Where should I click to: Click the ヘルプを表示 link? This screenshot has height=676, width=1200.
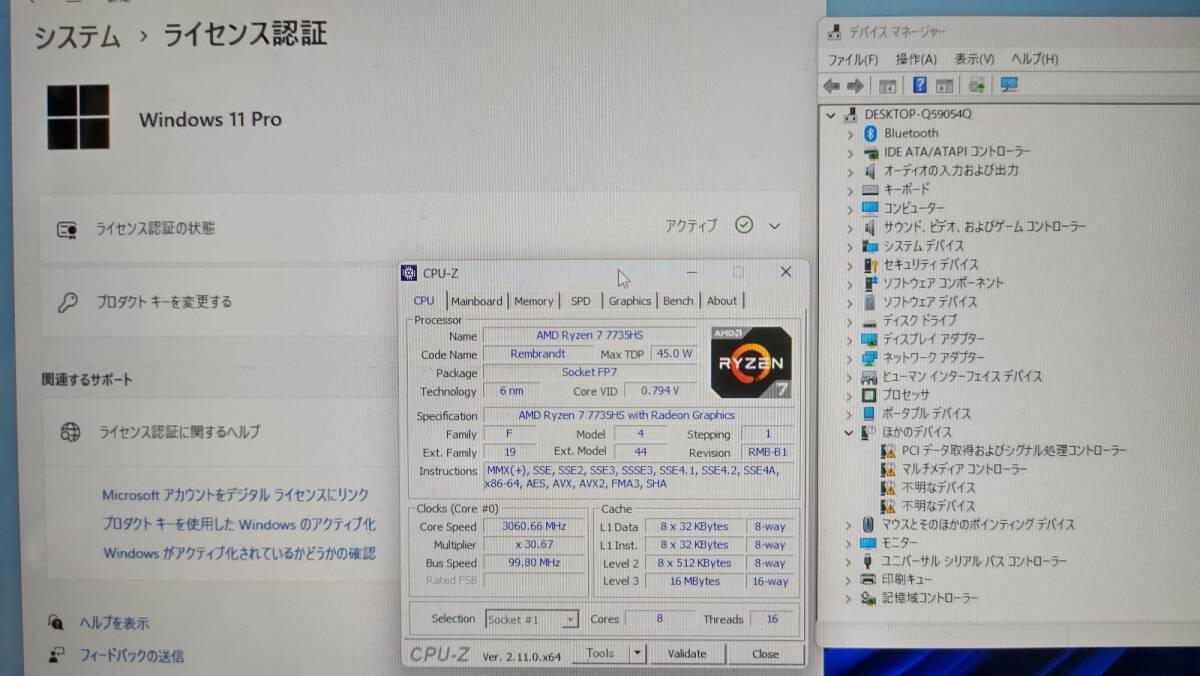tap(115, 623)
